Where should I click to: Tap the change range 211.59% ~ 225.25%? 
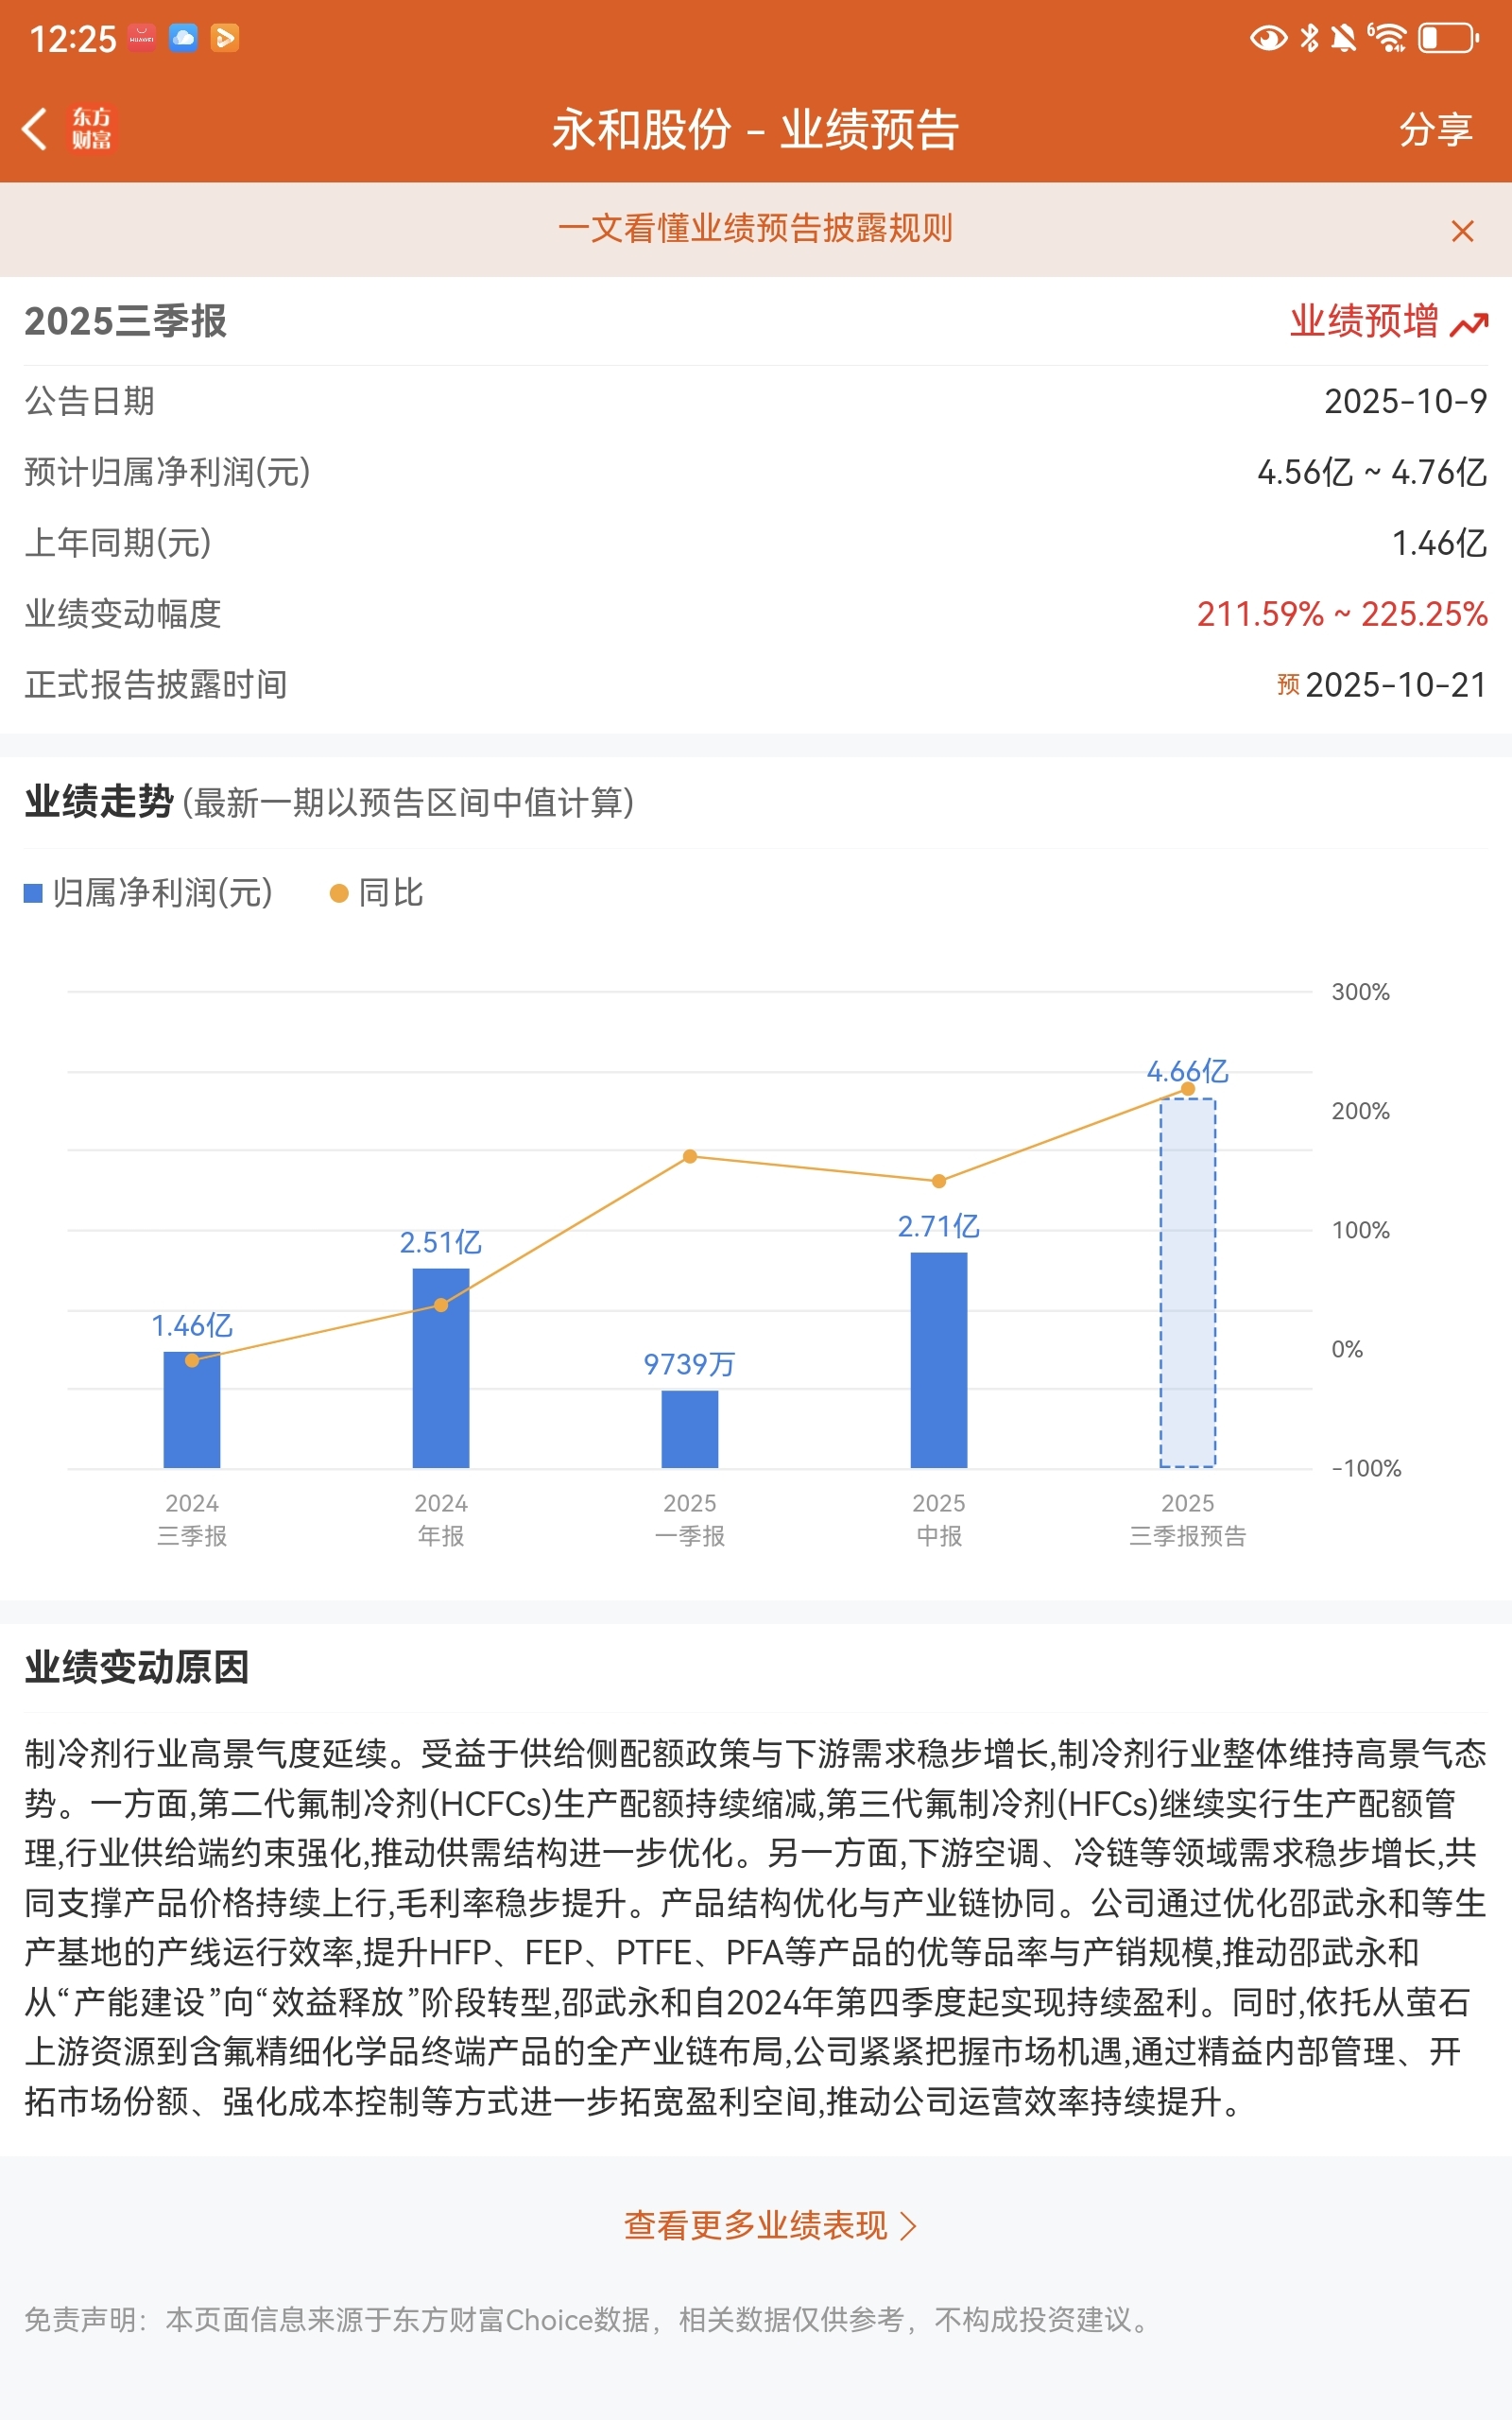[x=1342, y=614]
